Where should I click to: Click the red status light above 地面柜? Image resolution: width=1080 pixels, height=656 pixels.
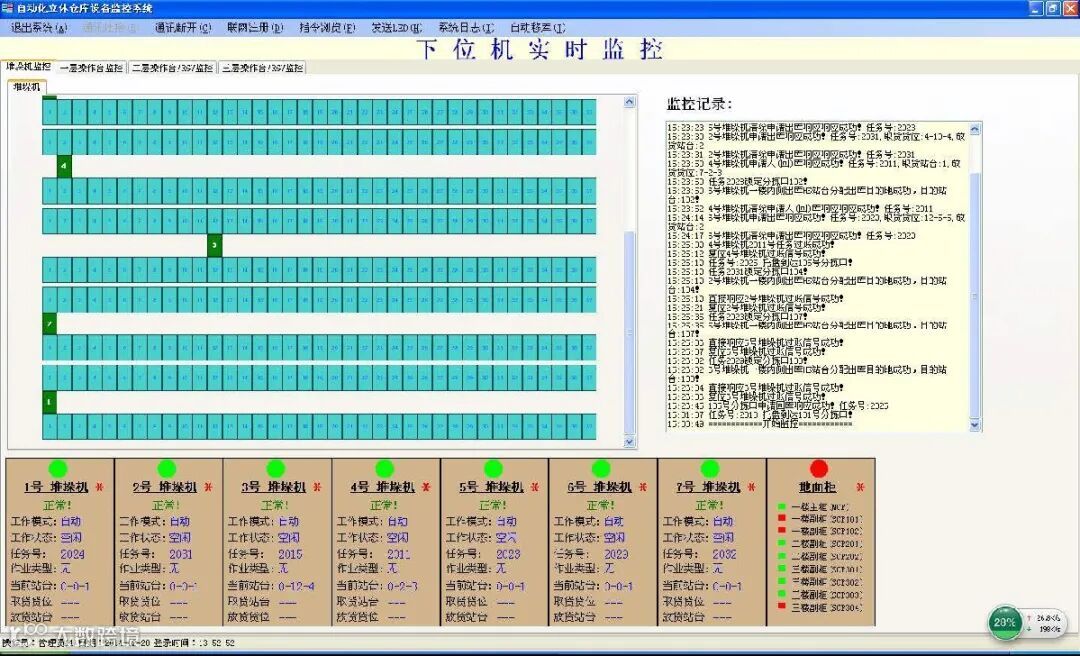click(x=819, y=469)
